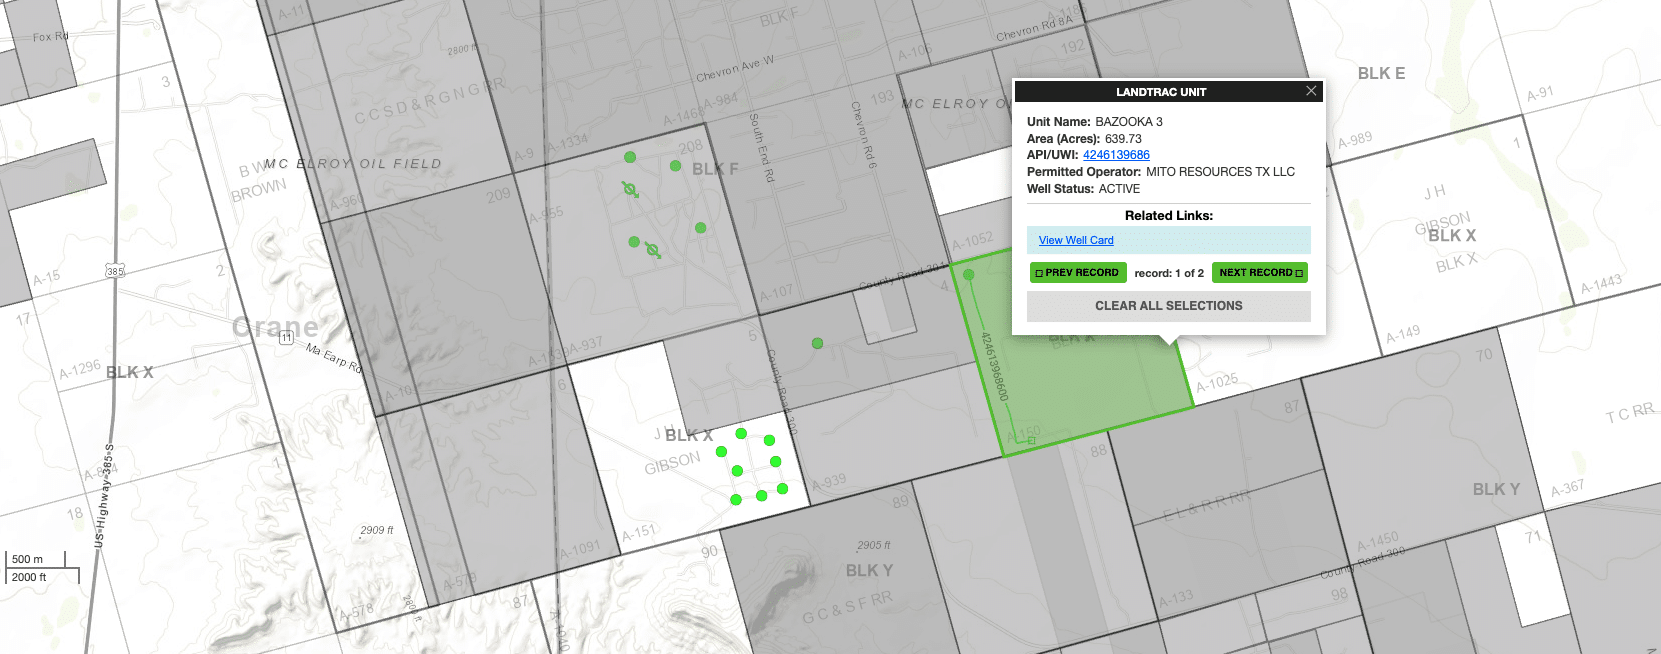Click the well dot immediately left of the BLK F label
The height and width of the screenshot is (654, 1661).
pos(676,166)
